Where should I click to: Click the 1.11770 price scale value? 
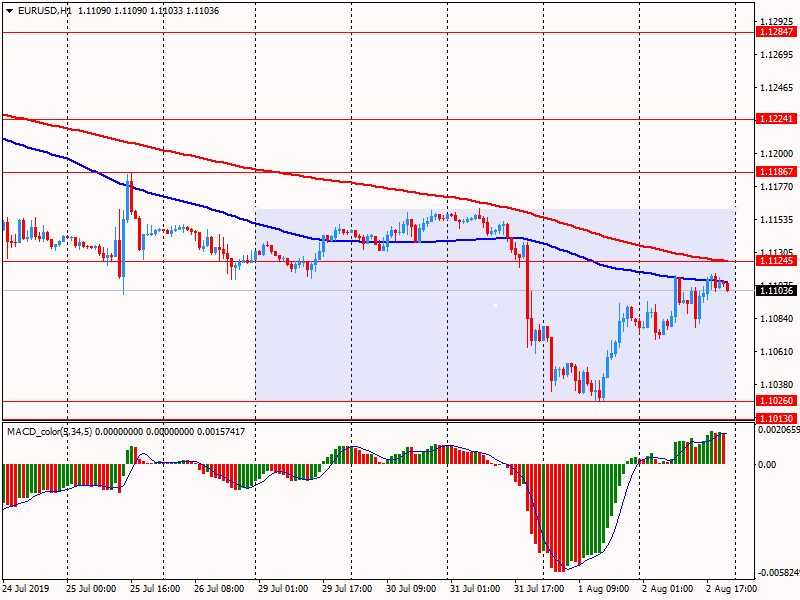(x=777, y=187)
